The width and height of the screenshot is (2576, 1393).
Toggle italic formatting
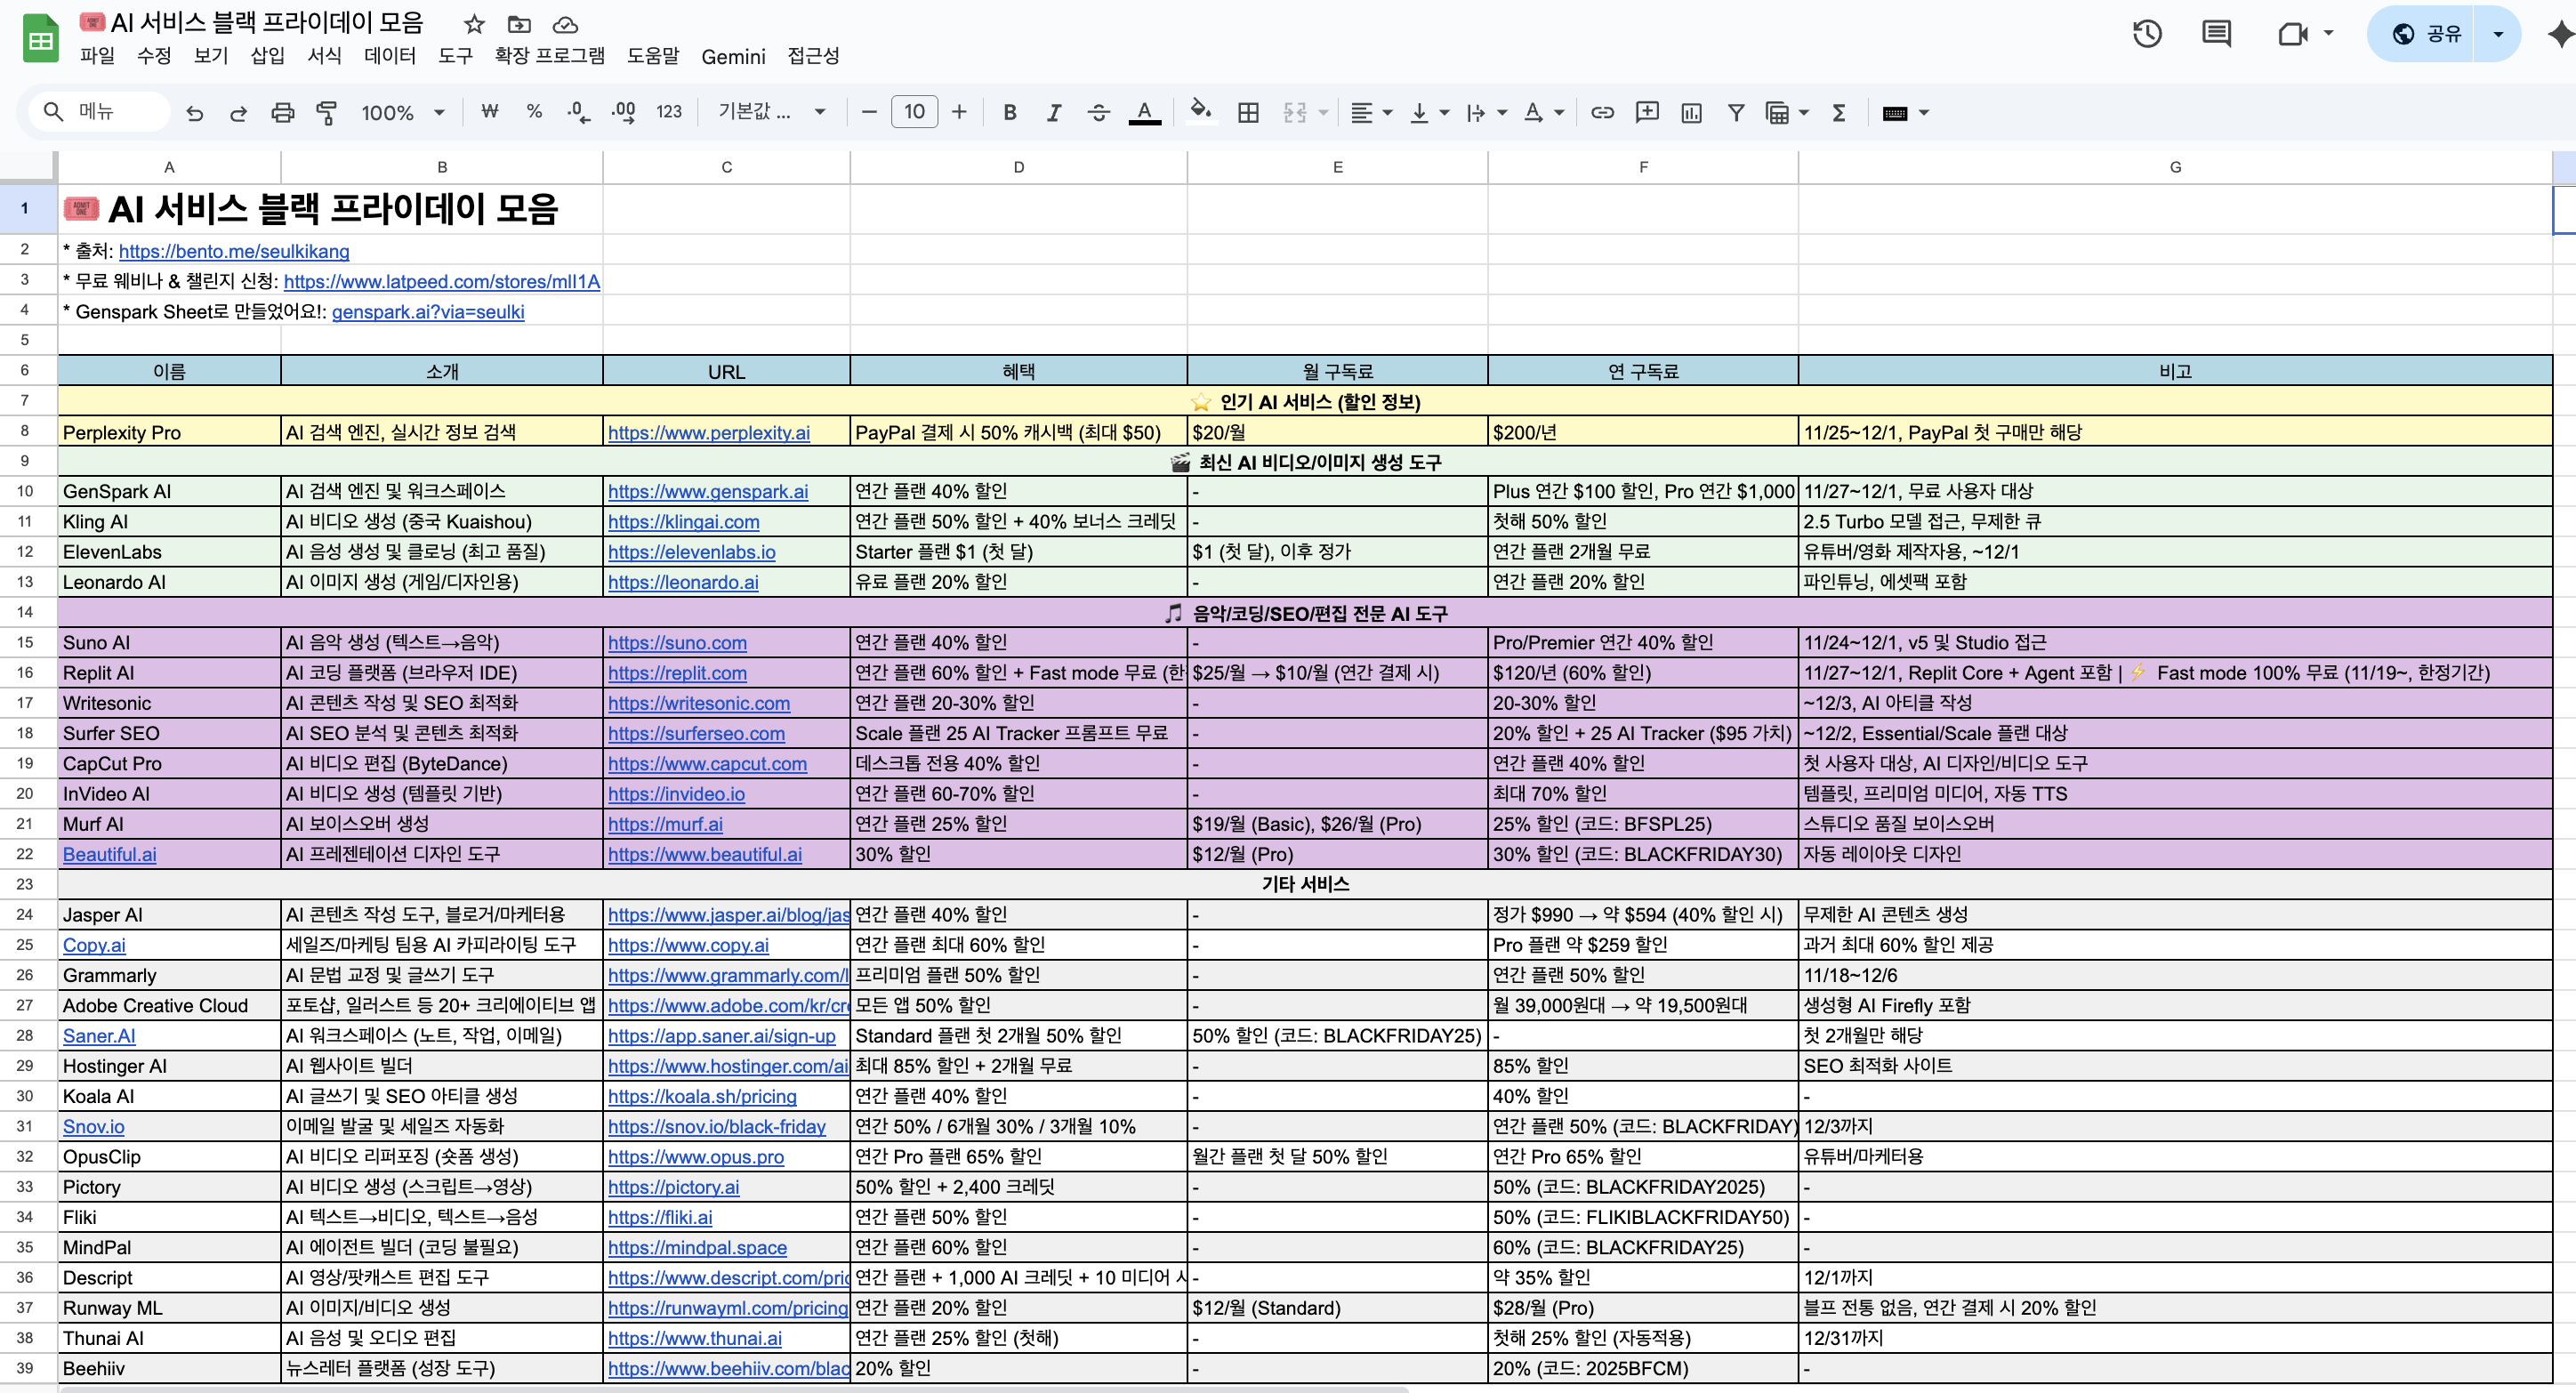[1053, 113]
